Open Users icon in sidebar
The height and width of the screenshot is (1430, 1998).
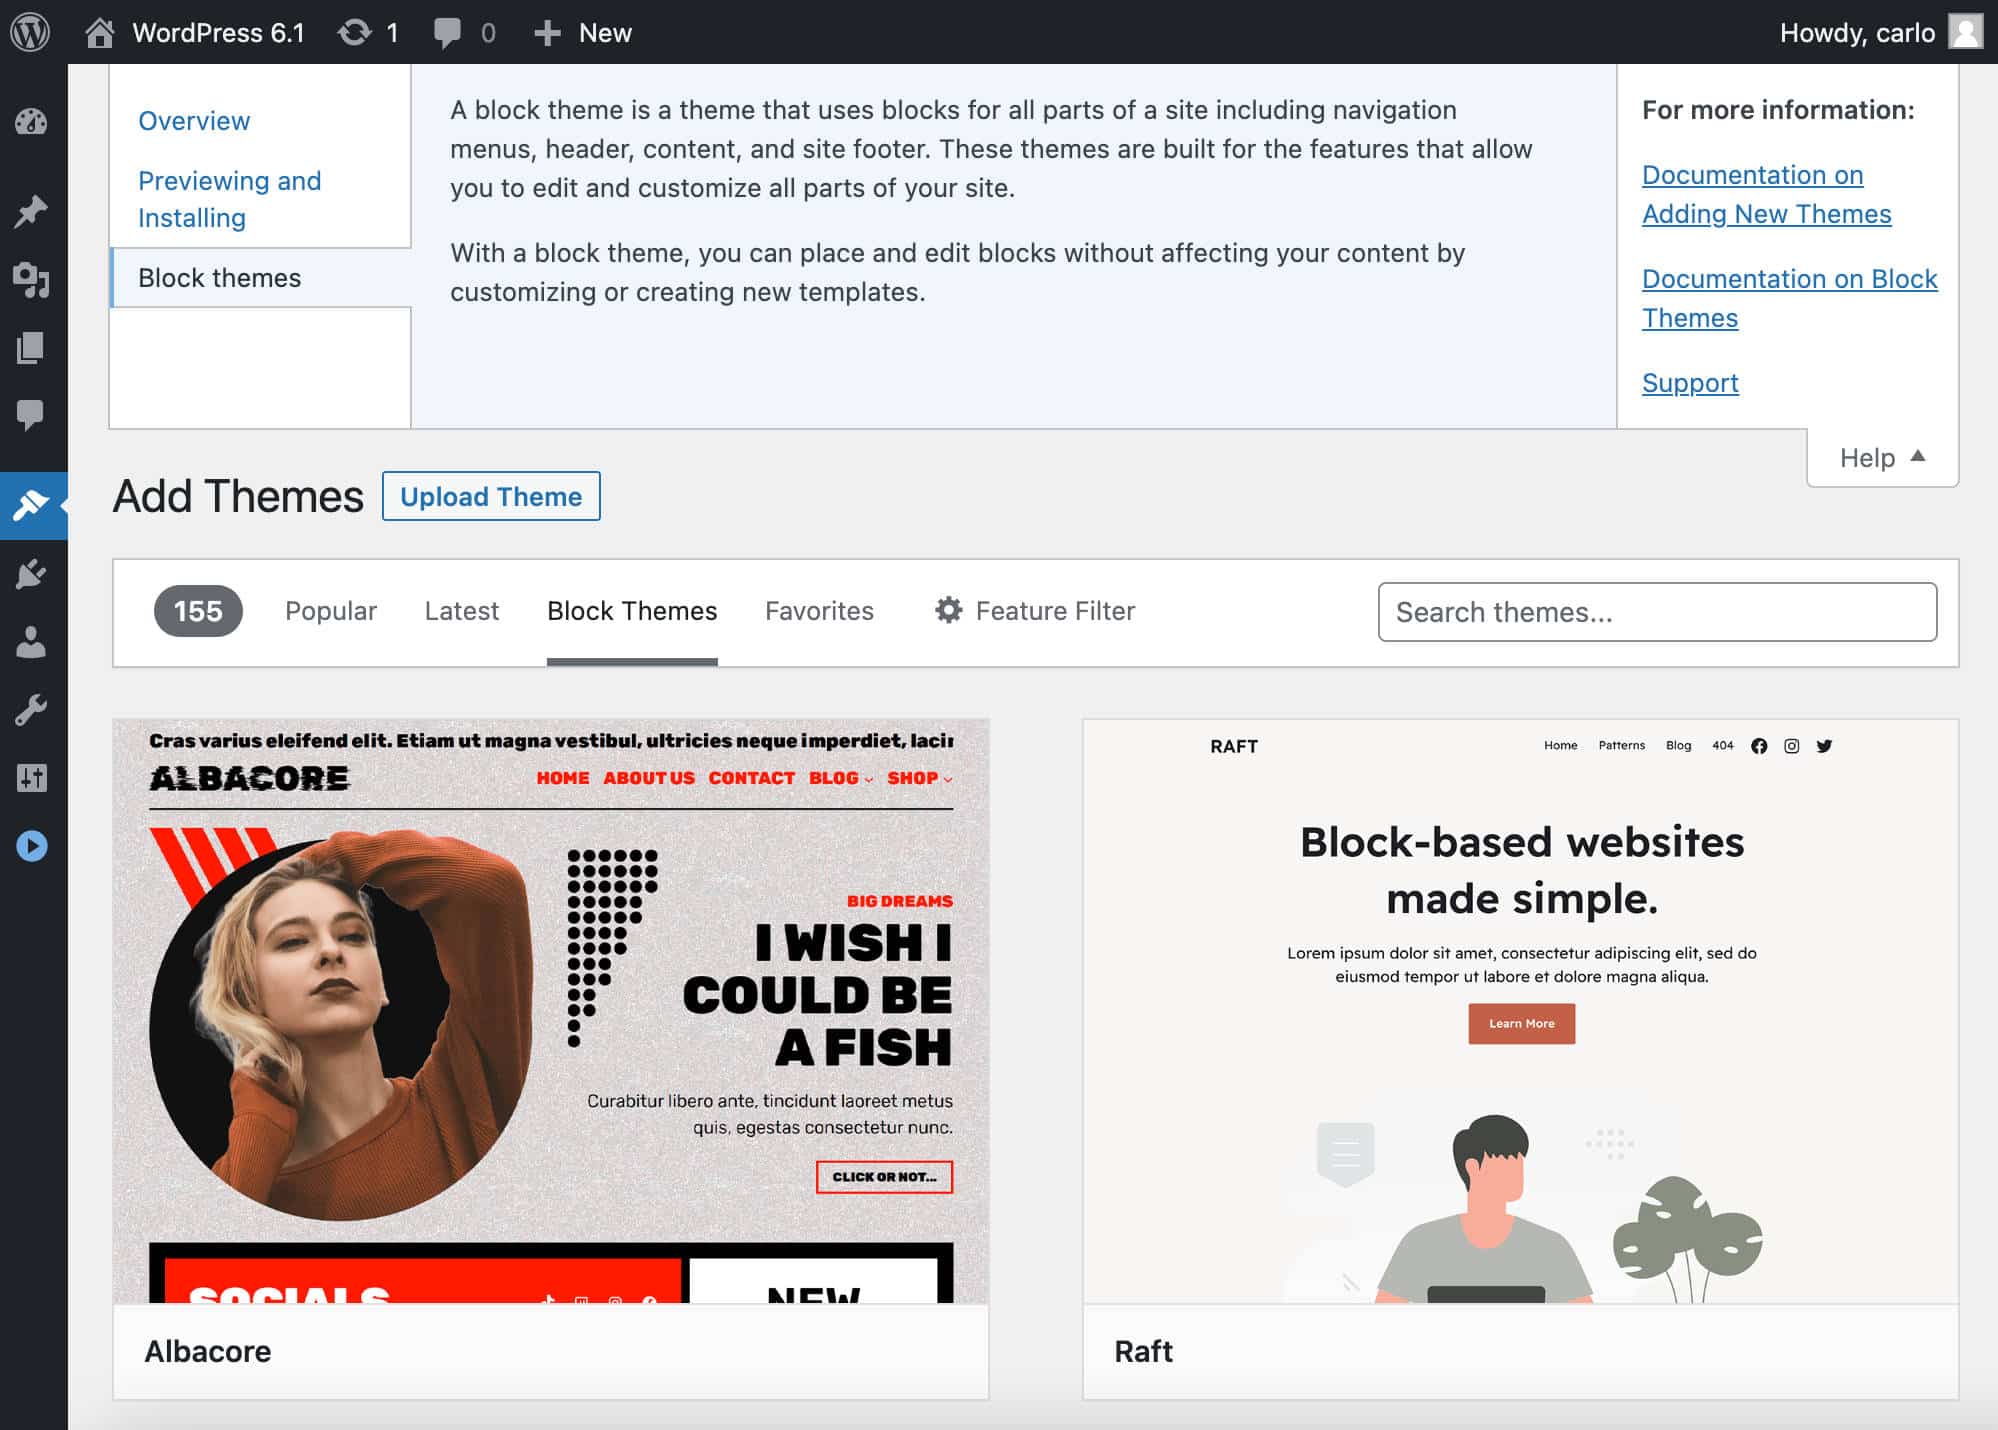click(31, 642)
